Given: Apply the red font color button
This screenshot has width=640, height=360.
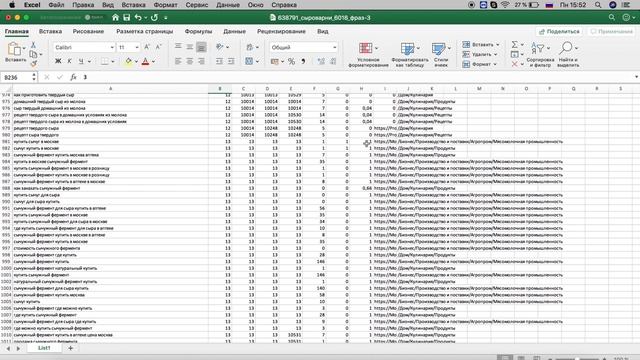Looking at the screenshot, I should (145, 62).
